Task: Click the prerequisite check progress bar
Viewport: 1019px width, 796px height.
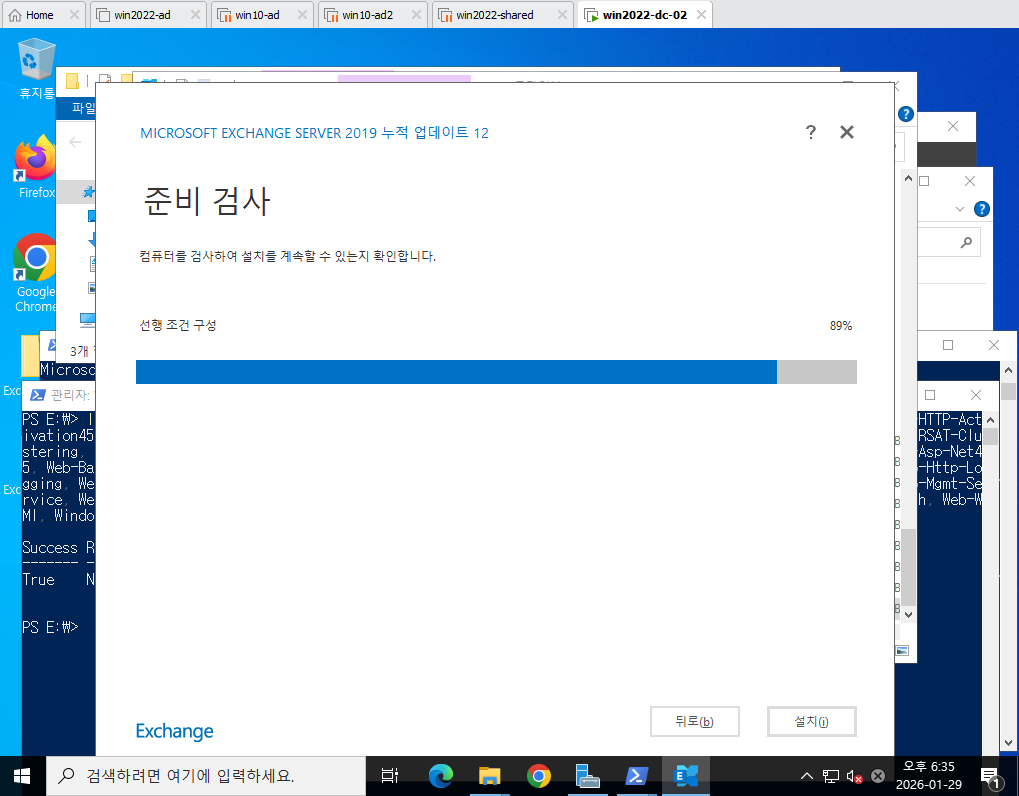Action: click(496, 372)
